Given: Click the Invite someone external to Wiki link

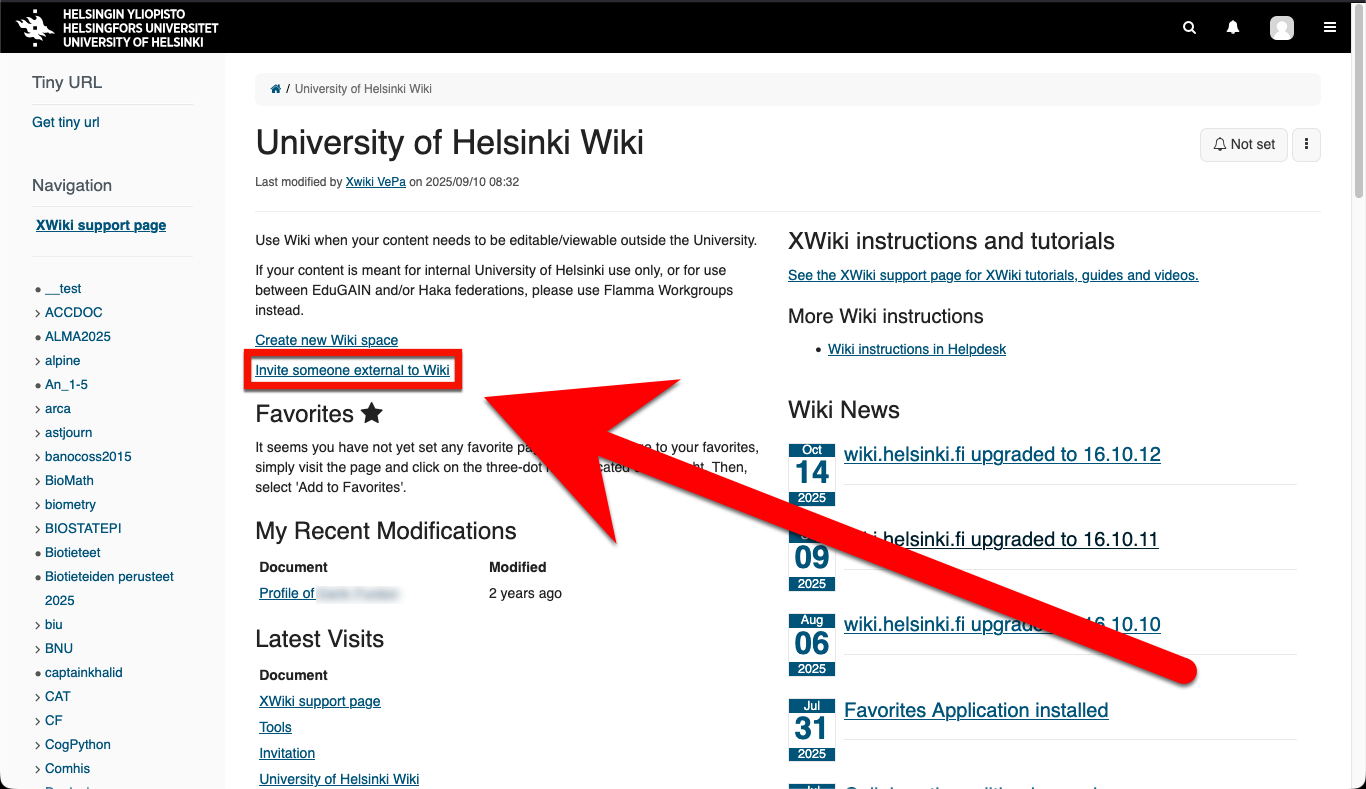Looking at the screenshot, I should (x=352, y=370).
